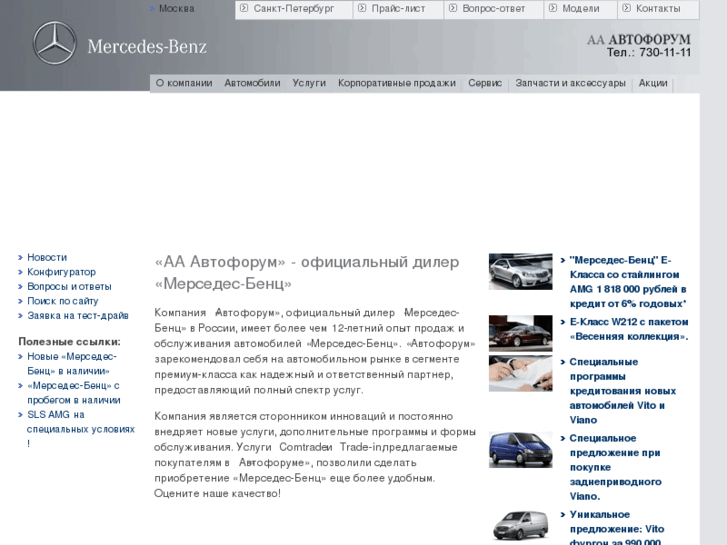Open the Модели tab
Image resolution: width=727 pixels, height=545 pixels.
[580, 9]
